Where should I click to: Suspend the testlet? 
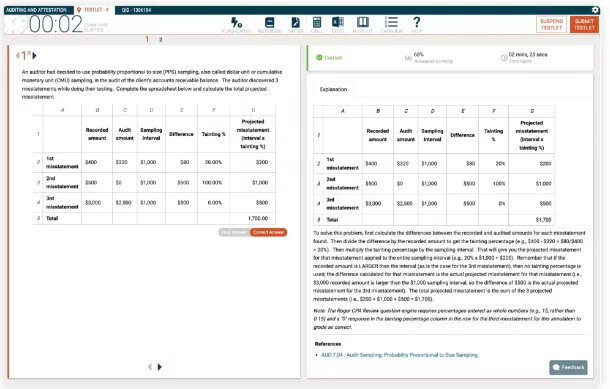(551, 25)
